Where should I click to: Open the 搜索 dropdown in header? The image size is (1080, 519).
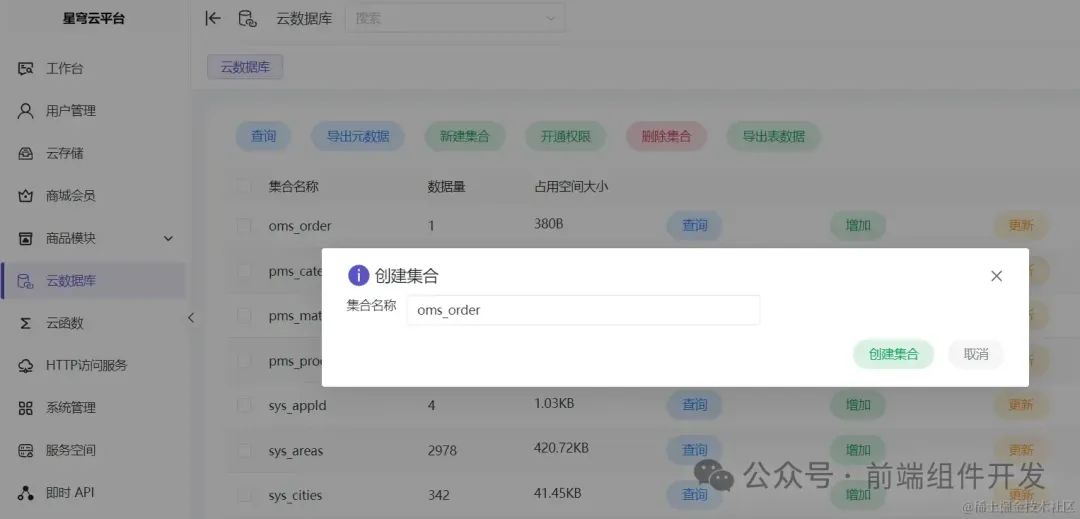[x=455, y=19]
